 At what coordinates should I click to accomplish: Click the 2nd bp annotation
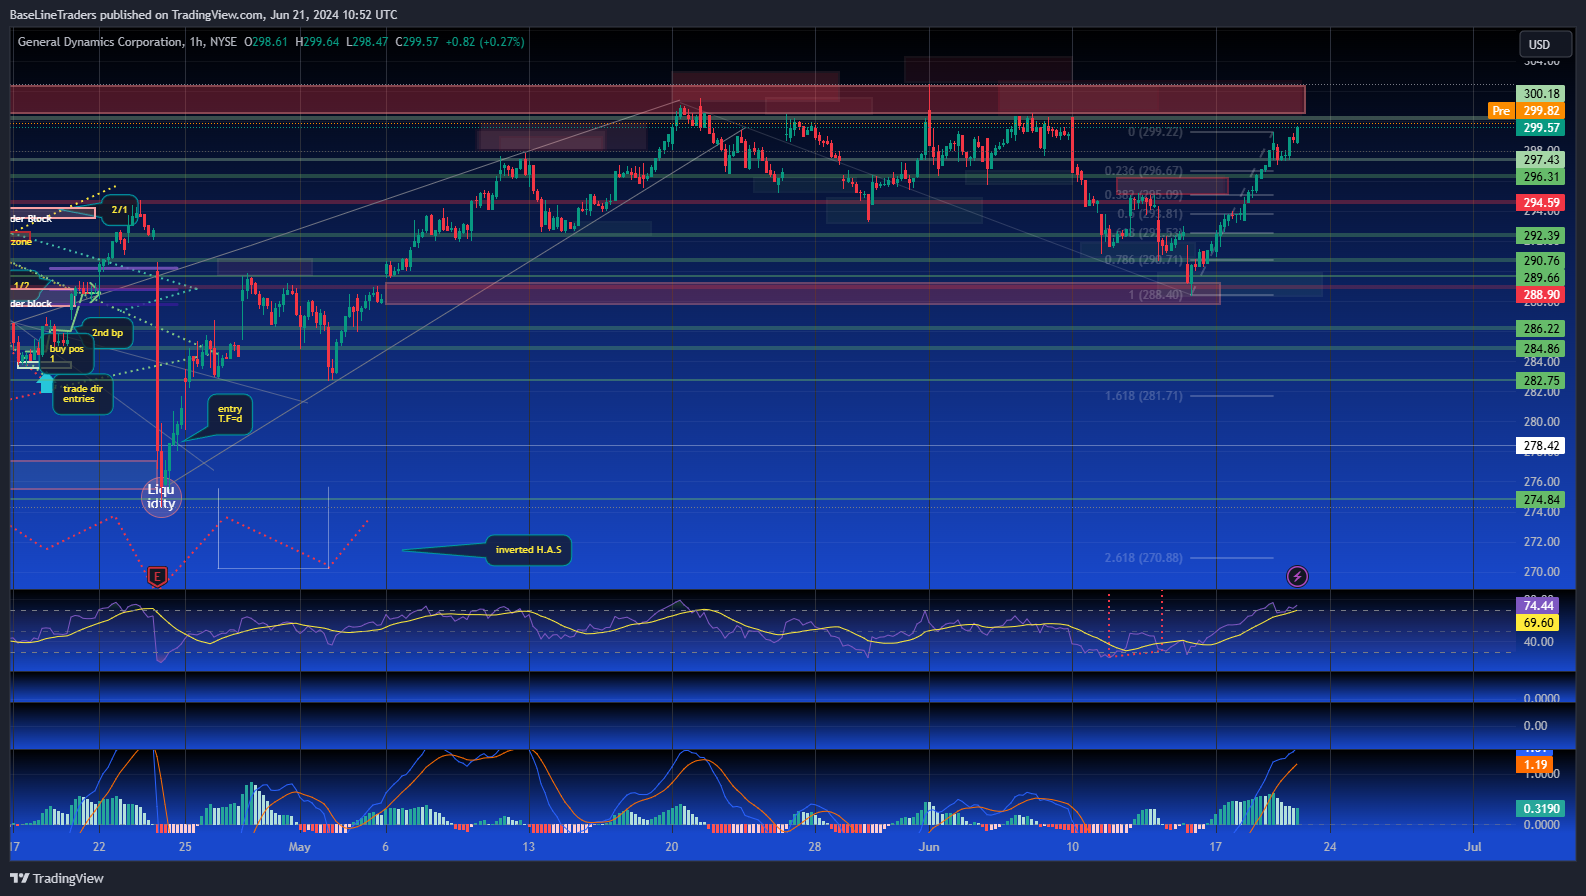click(x=107, y=333)
